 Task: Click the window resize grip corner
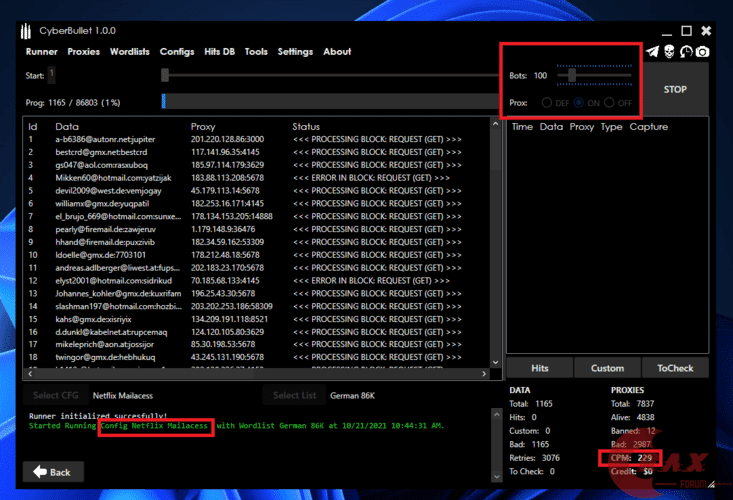pyautogui.click(x=711, y=485)
